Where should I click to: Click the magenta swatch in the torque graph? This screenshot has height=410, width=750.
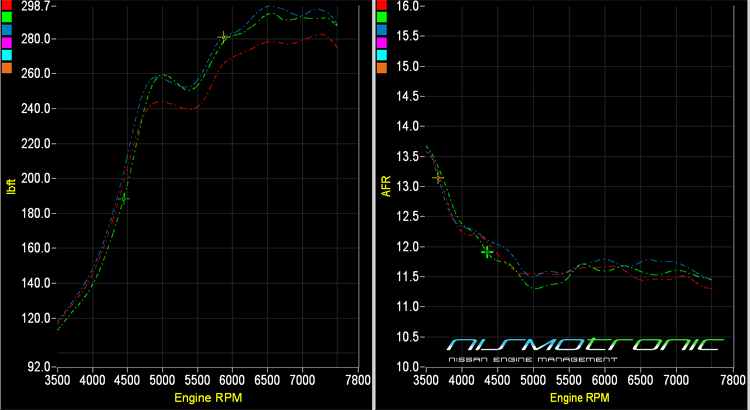[x=6, y=44]
